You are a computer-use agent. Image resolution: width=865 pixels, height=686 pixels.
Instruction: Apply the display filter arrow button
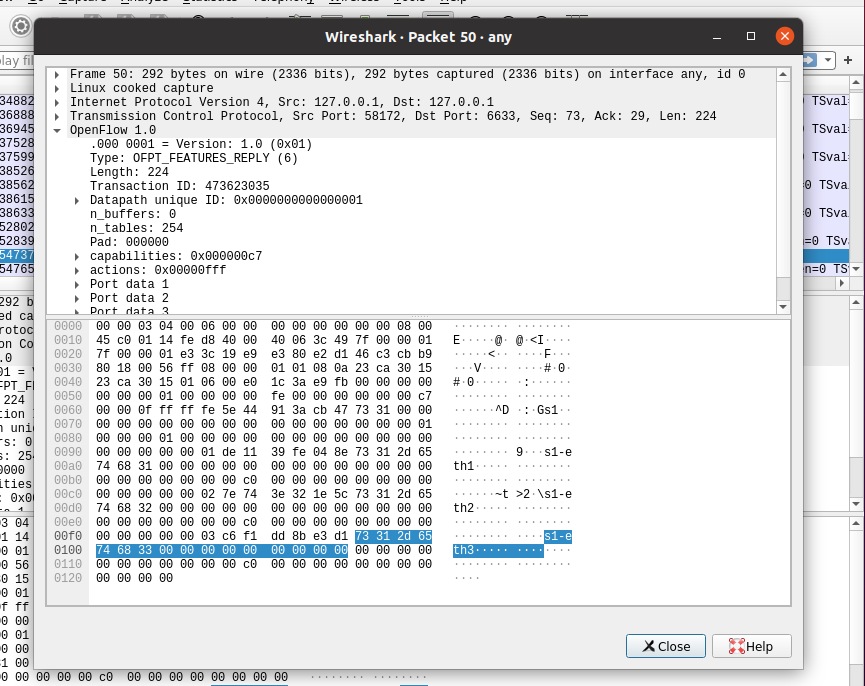pyautogui.click(x=809, y=60)
